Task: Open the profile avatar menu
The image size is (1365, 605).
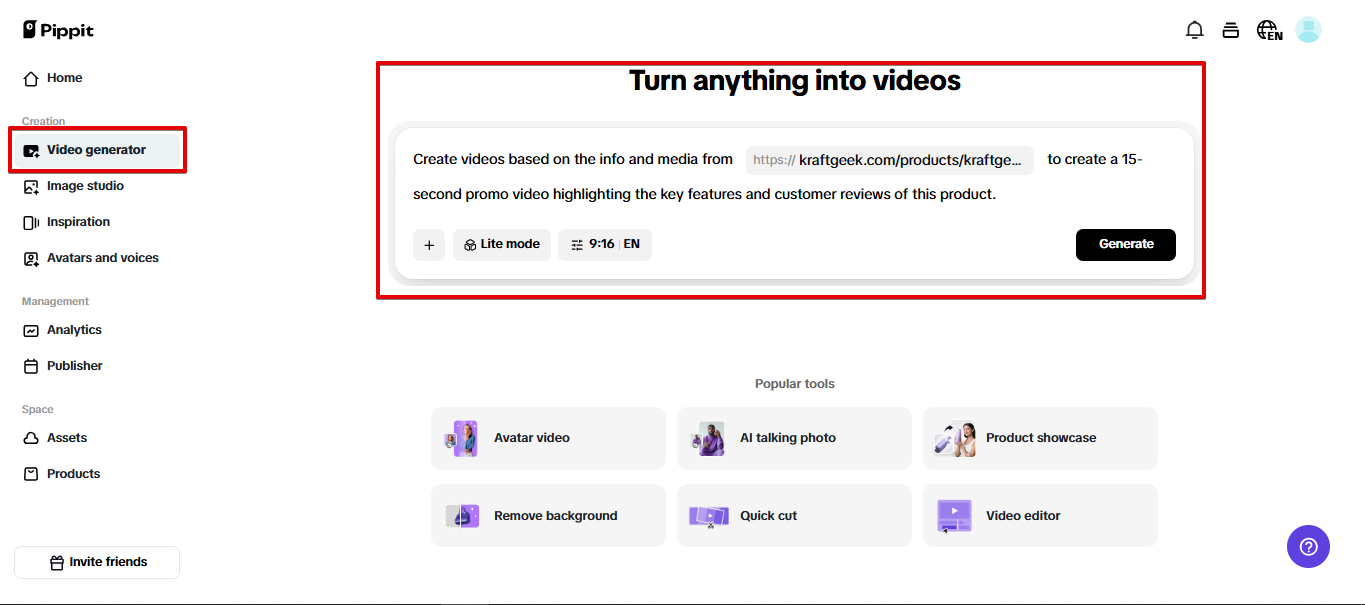Action: click(x=1308, y=29)
